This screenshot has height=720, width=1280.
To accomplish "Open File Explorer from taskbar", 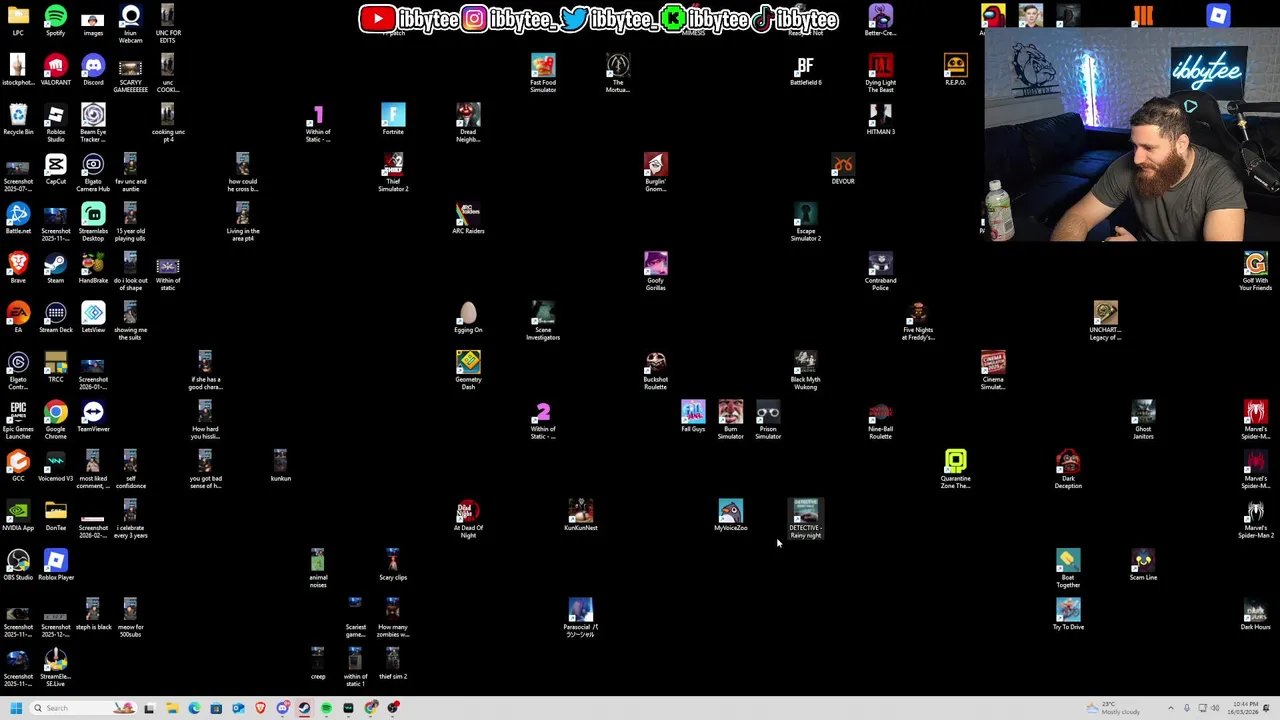I will 171,708.
